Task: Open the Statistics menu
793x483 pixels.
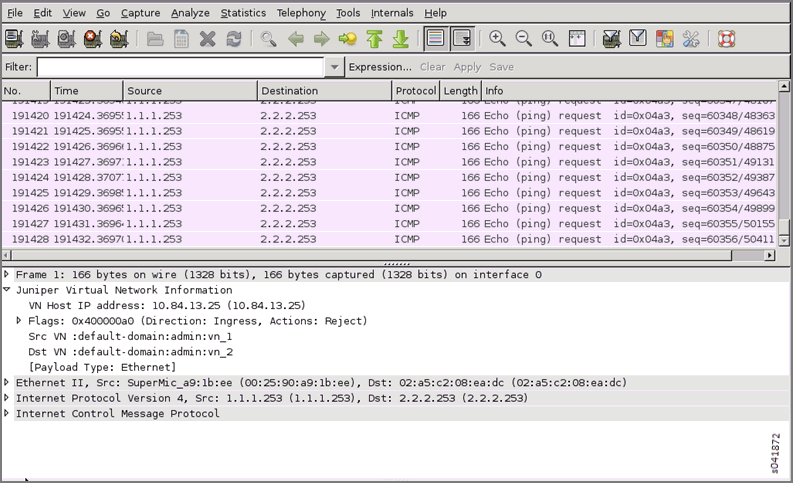Action: pos(243,13)
